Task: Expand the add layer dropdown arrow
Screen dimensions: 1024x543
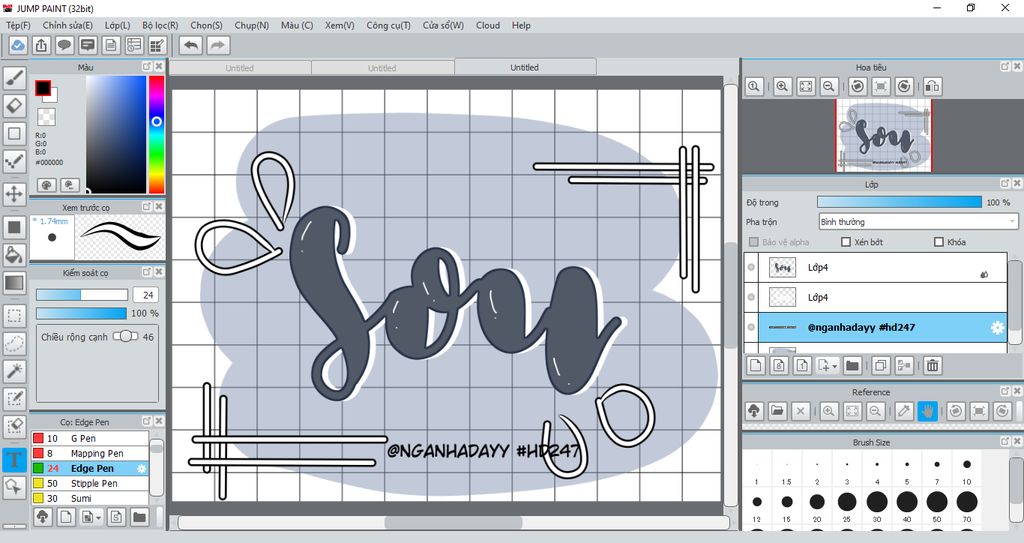Action: tap(835, 367)
